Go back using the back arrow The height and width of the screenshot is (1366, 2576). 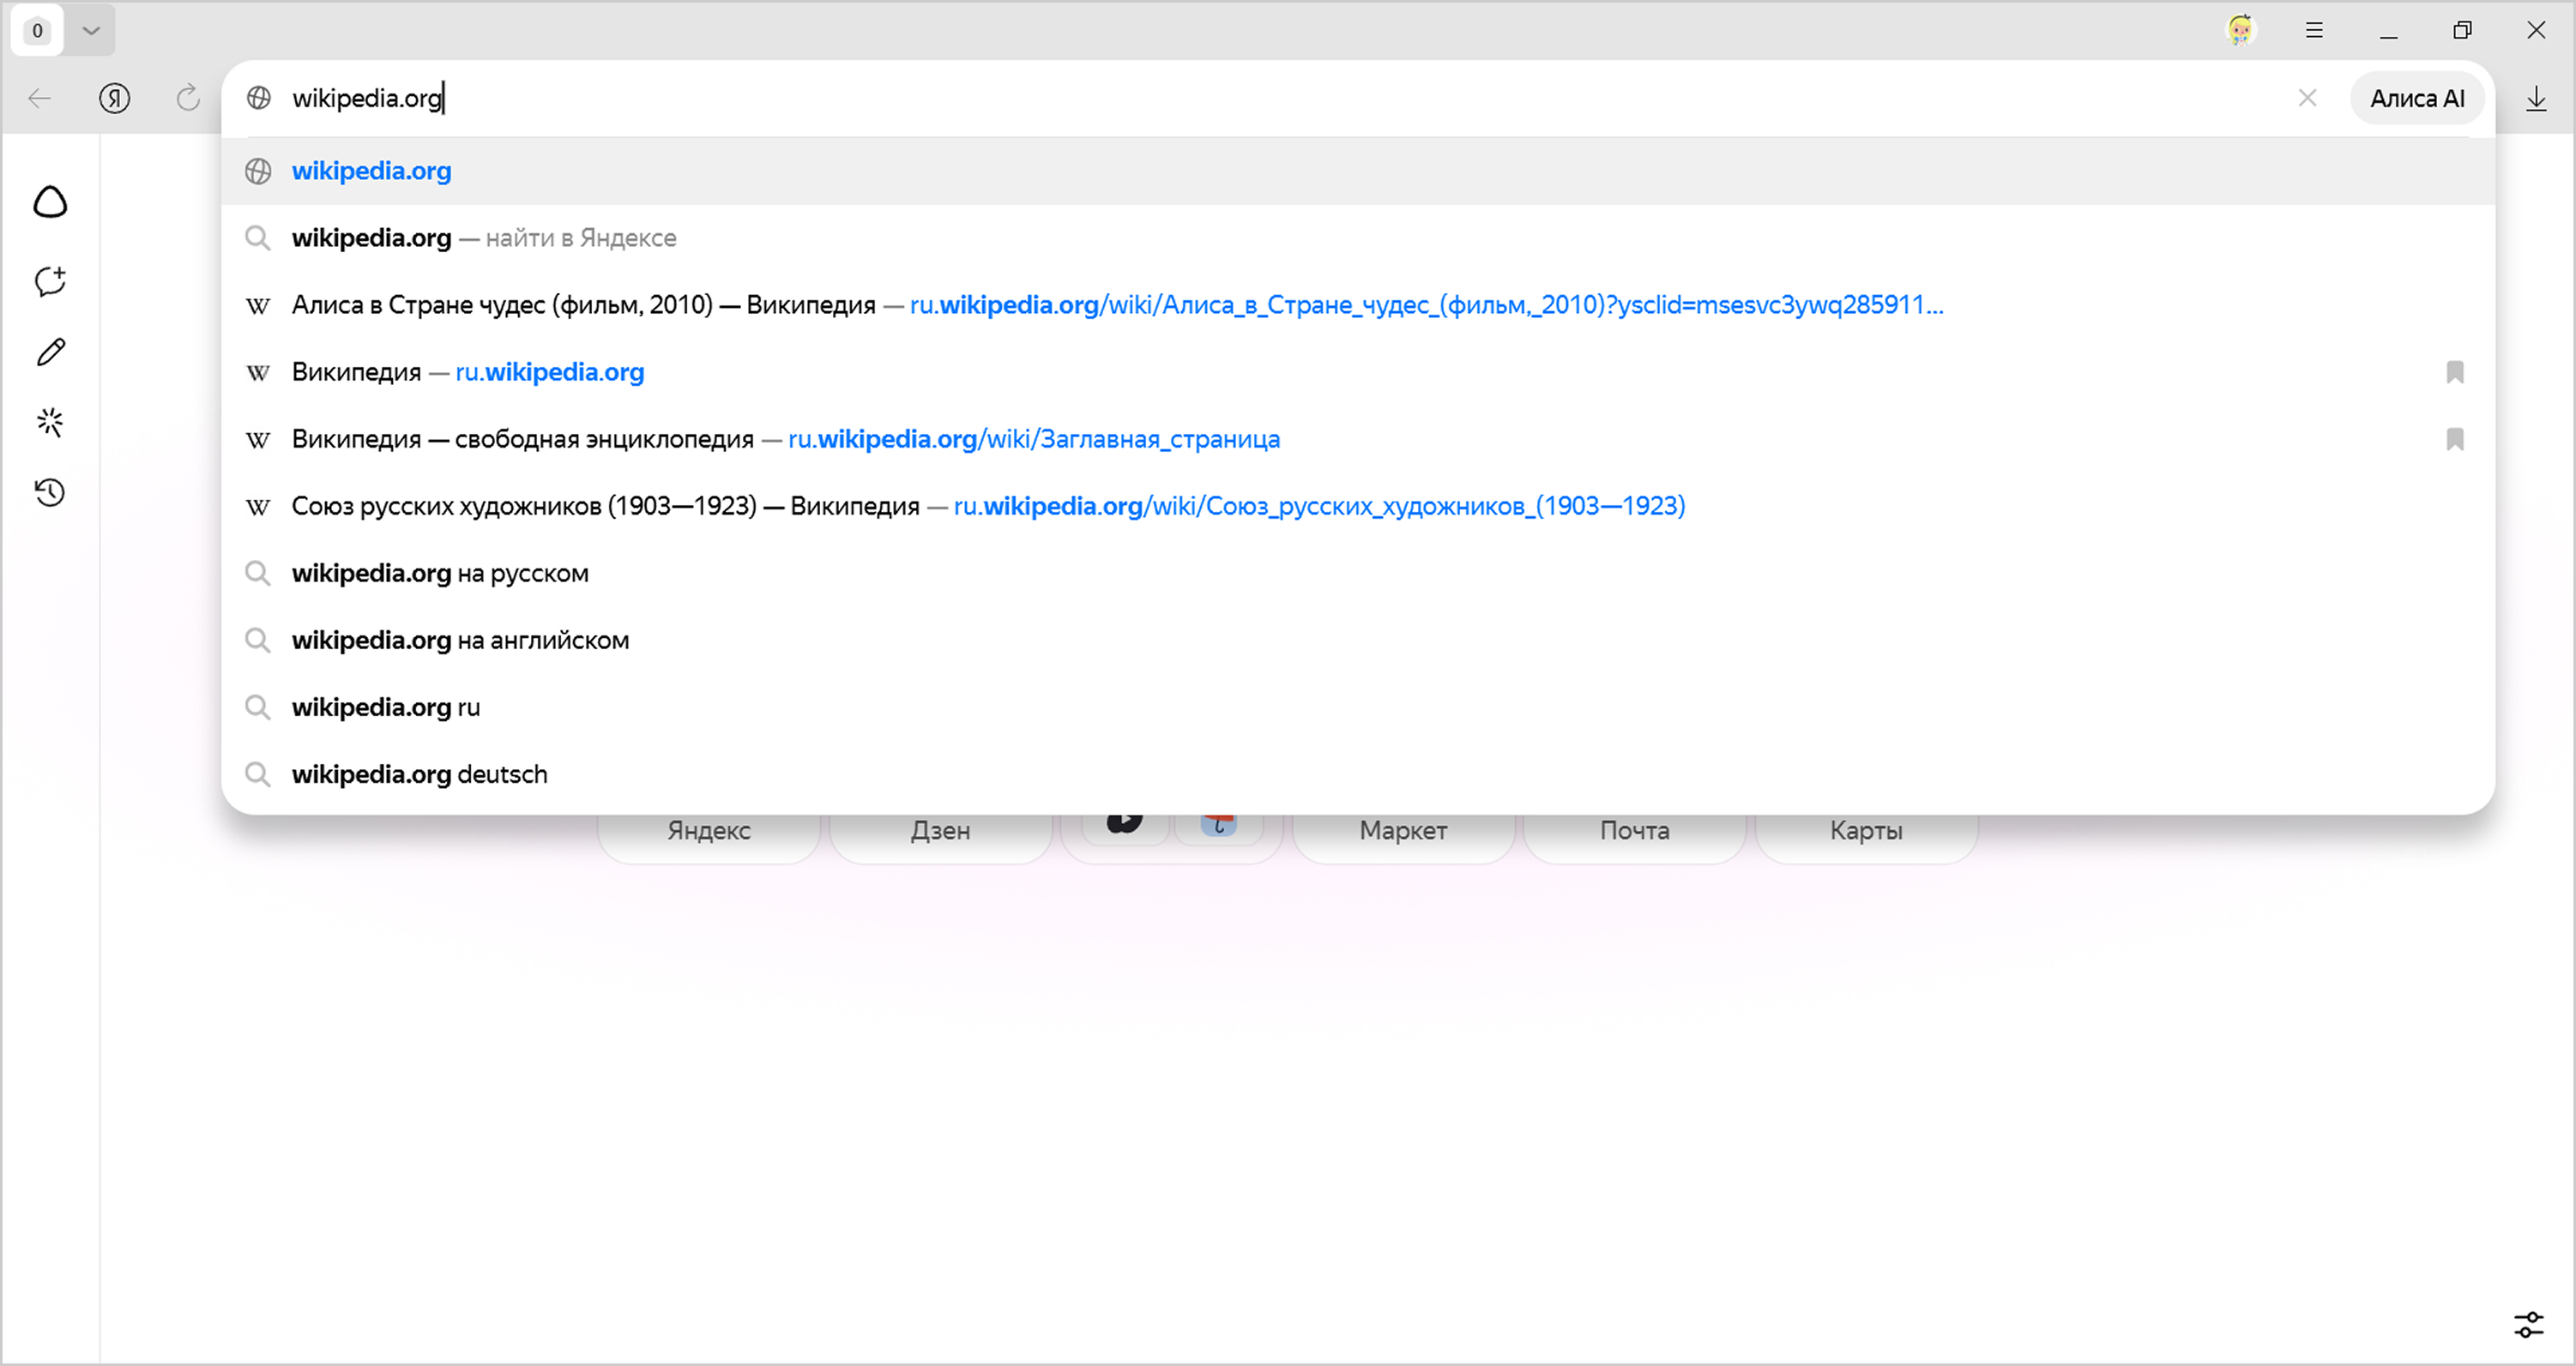(40, 98)
